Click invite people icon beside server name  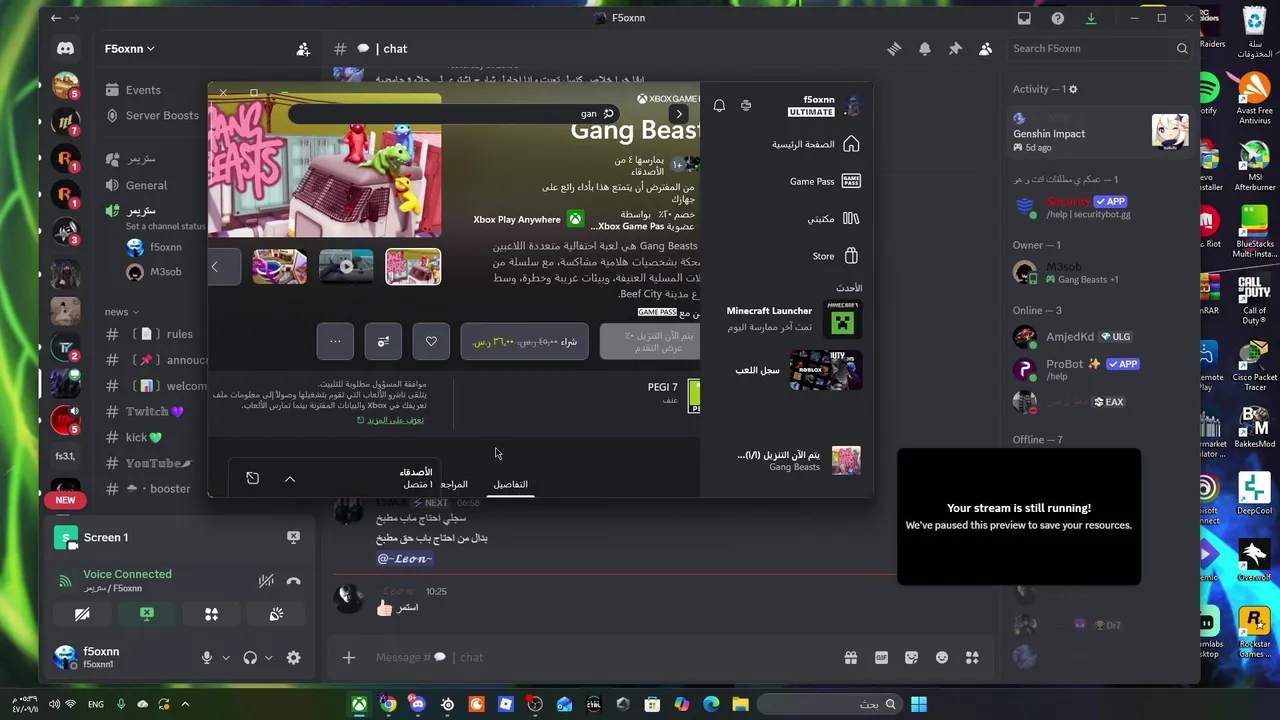[303, 48]
